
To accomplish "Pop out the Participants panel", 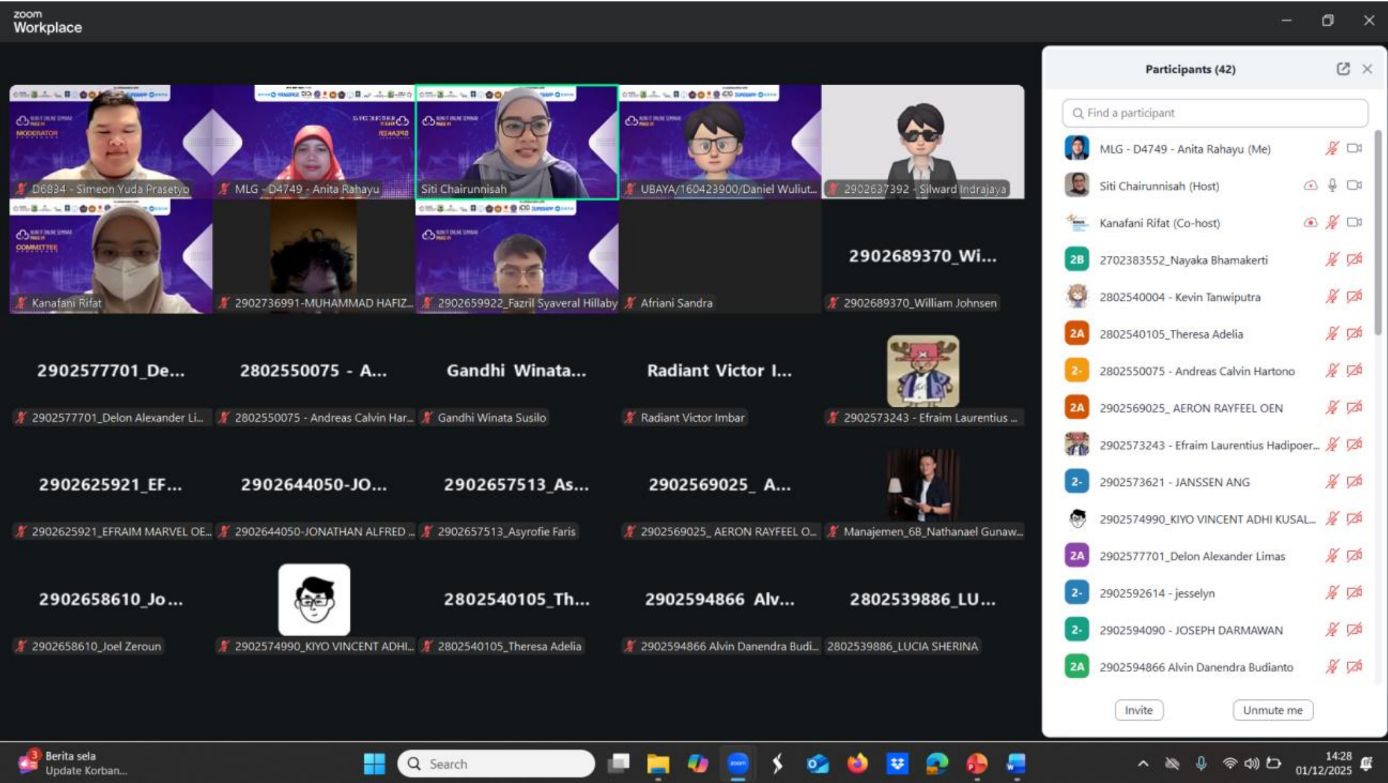I will (1343, 69).
